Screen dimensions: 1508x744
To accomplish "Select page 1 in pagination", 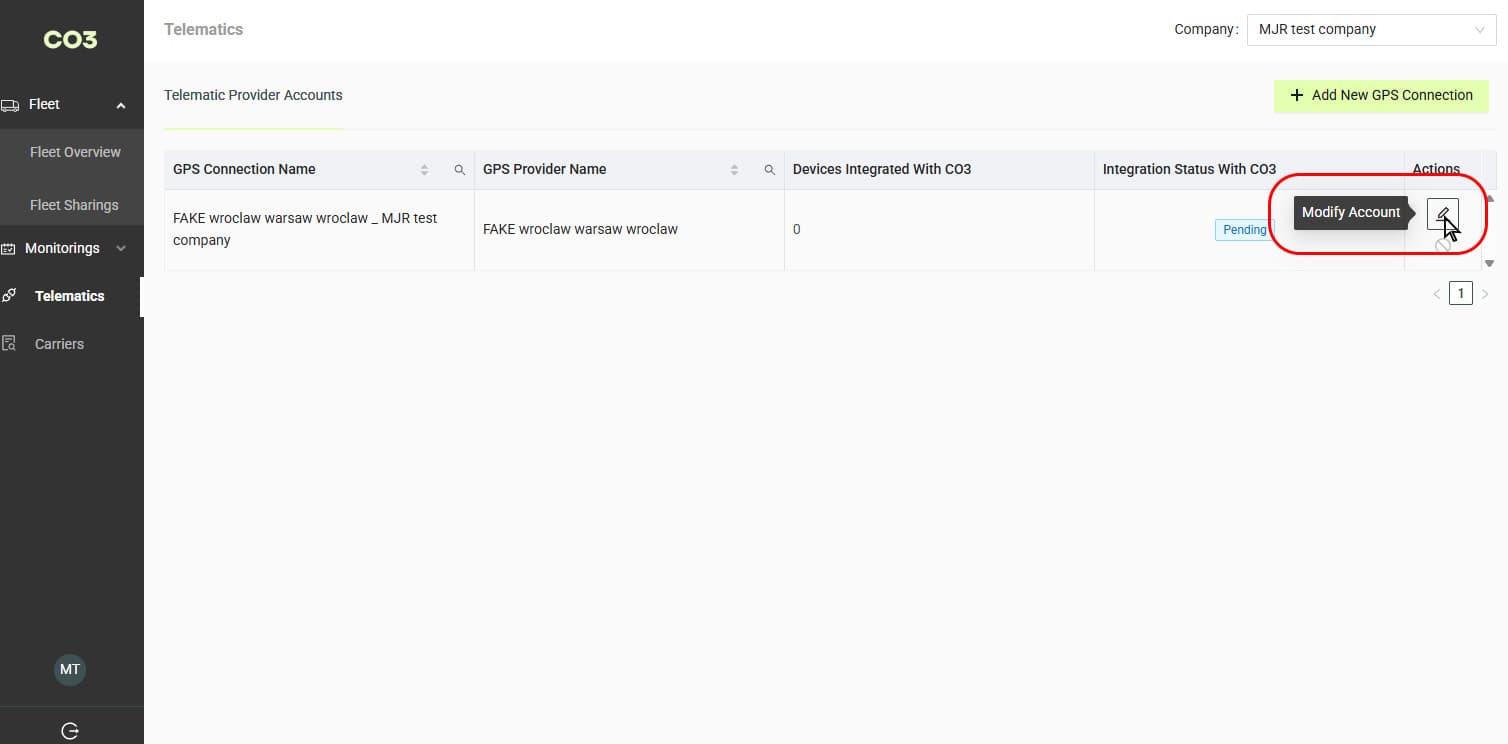I will click(1461, 294).
